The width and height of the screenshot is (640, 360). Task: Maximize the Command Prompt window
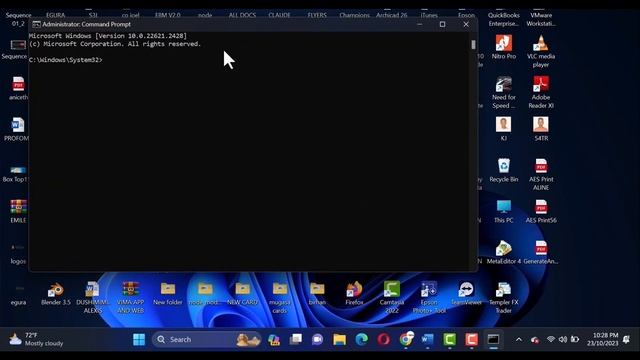(x=442, y=24)
